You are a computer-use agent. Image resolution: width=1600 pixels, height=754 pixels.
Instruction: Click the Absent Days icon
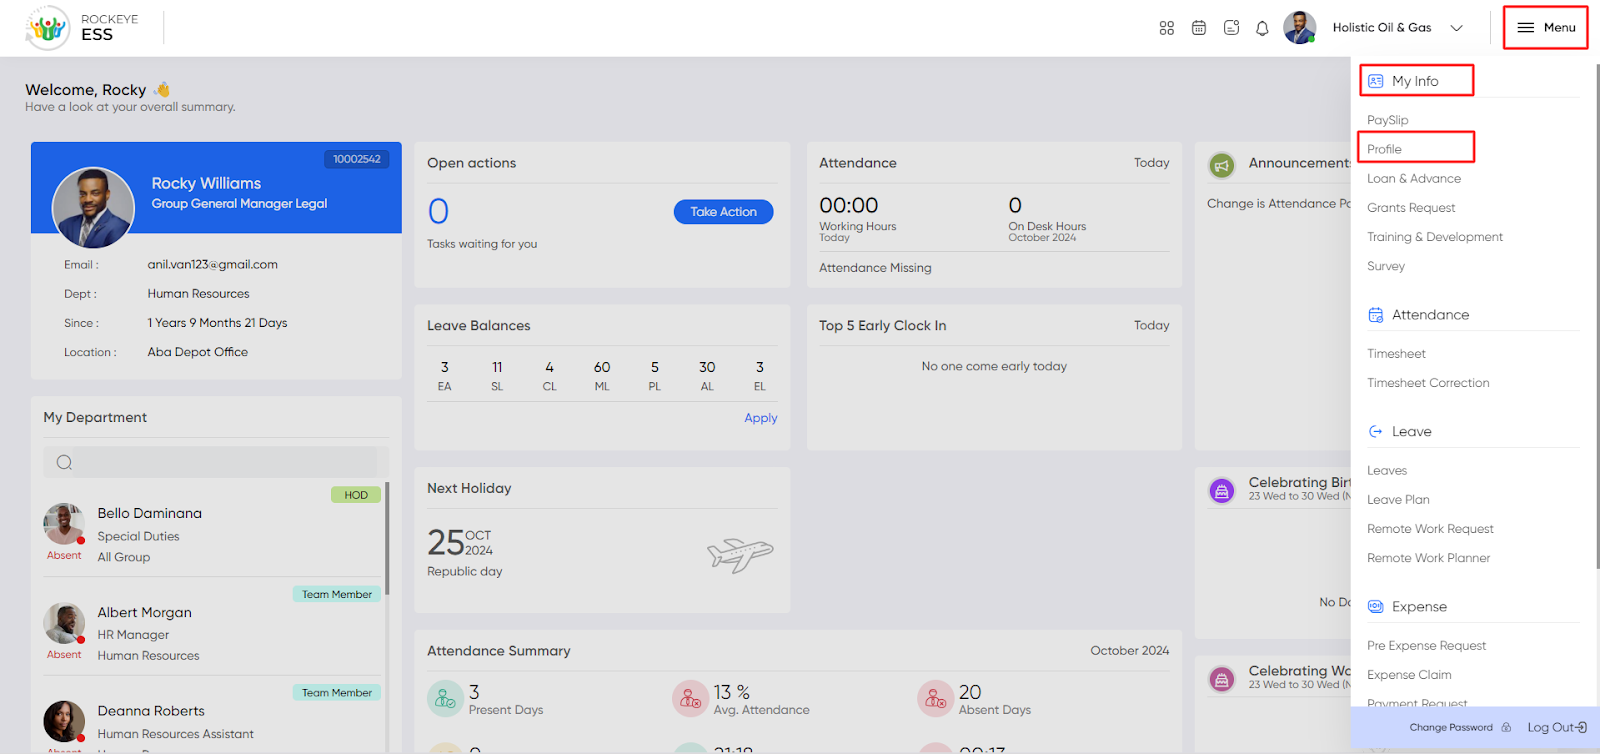tap(935, 699)
